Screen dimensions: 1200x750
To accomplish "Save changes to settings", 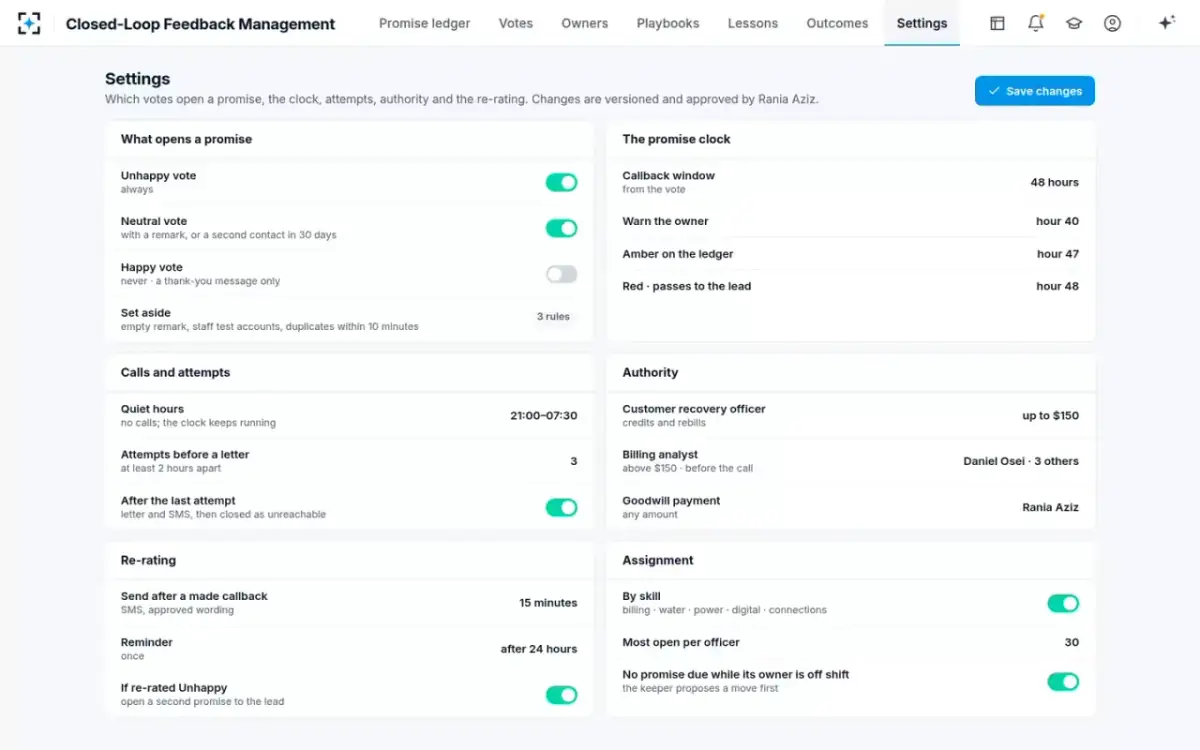I will pos(1035,91).
